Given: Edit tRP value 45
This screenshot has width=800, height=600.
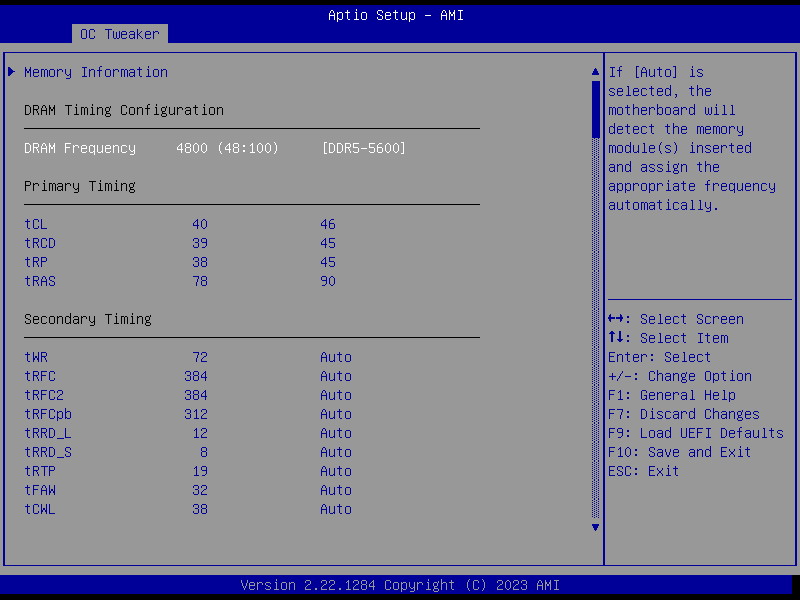Looking at the screenshot, I should pyautogui.click(x=328, y=262).
